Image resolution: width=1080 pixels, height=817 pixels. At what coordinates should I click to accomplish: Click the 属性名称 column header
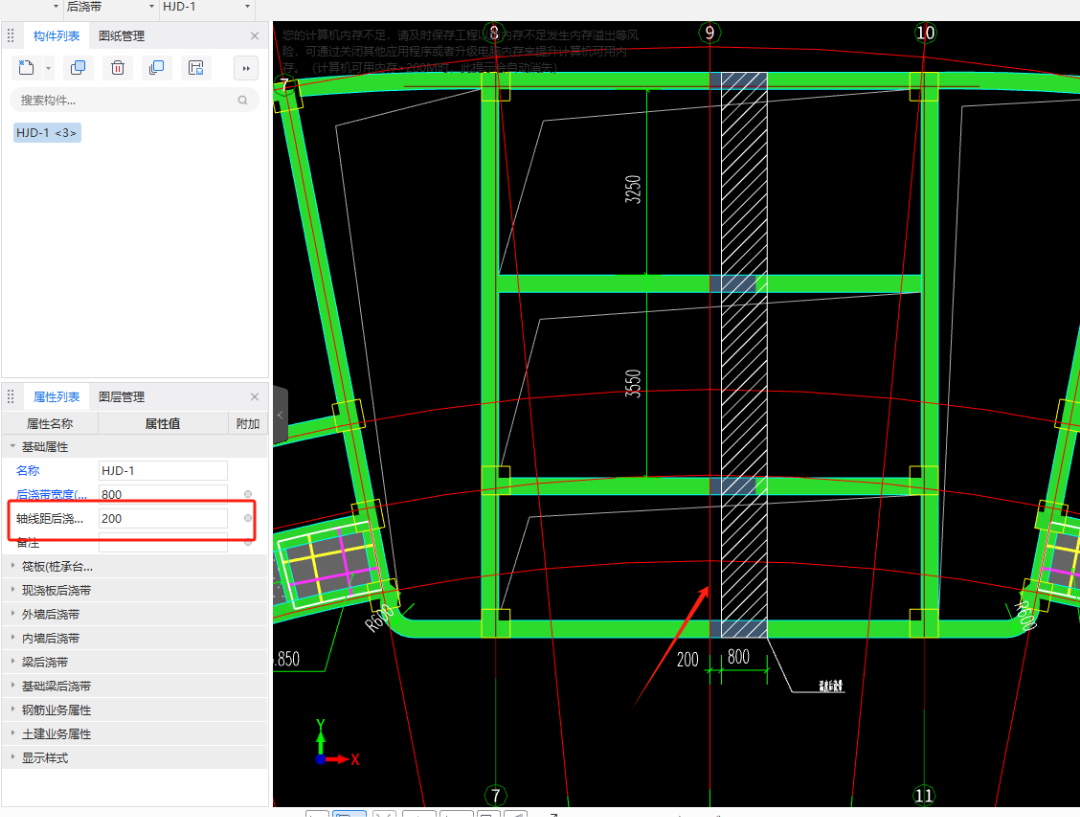(50, 424)
